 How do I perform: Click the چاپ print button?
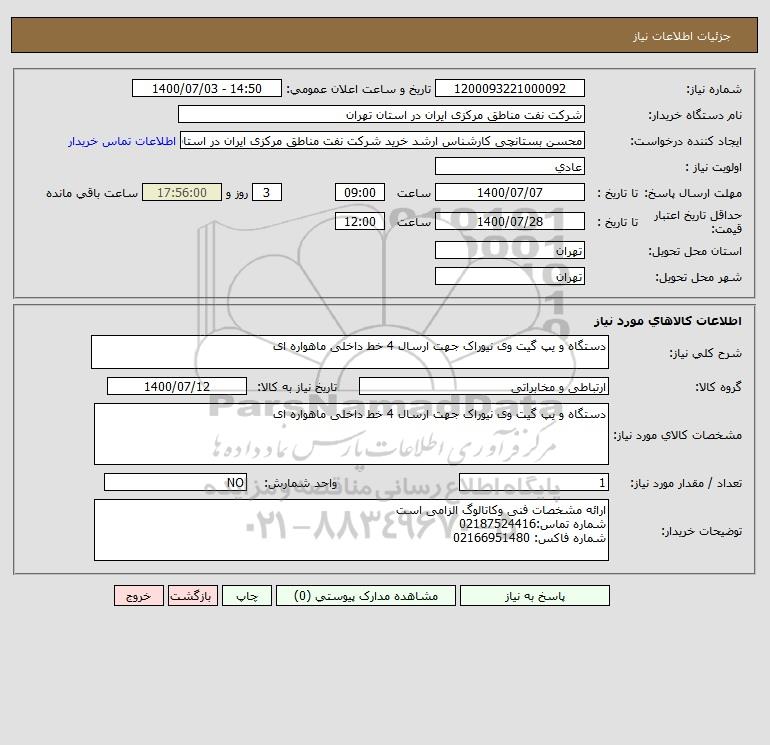247,596
